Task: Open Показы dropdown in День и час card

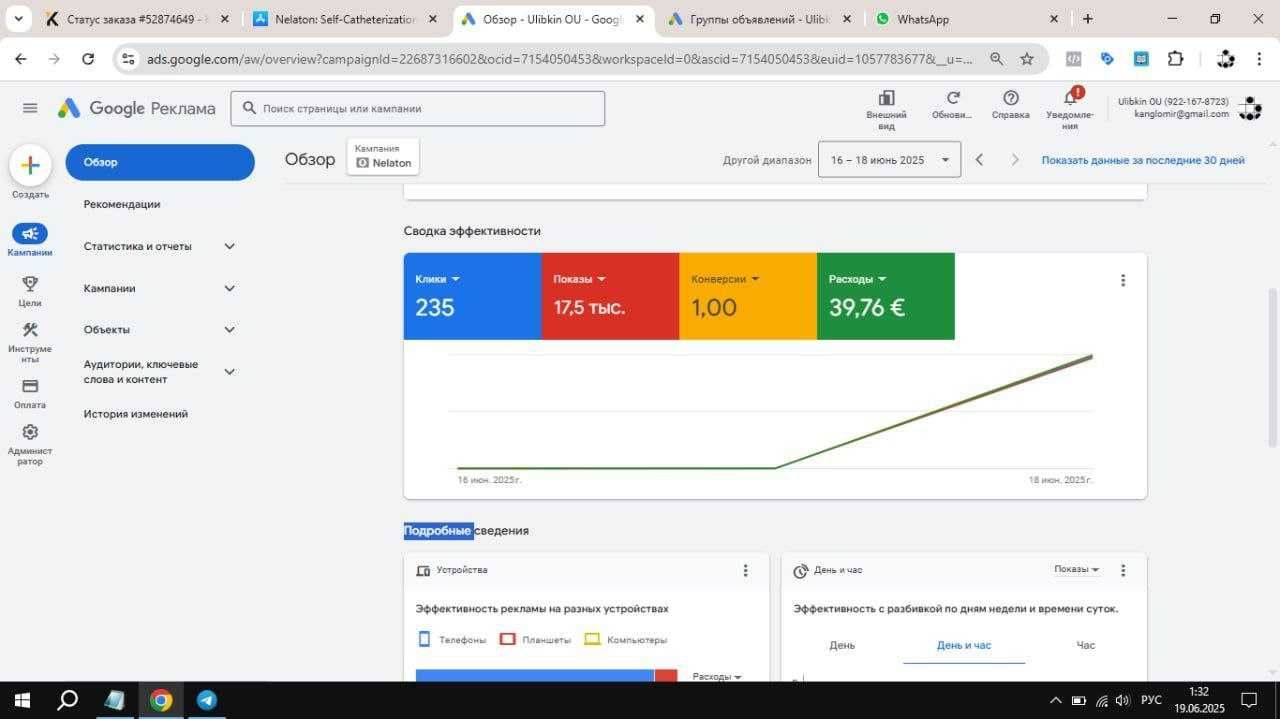Action: click(1076, 569)
